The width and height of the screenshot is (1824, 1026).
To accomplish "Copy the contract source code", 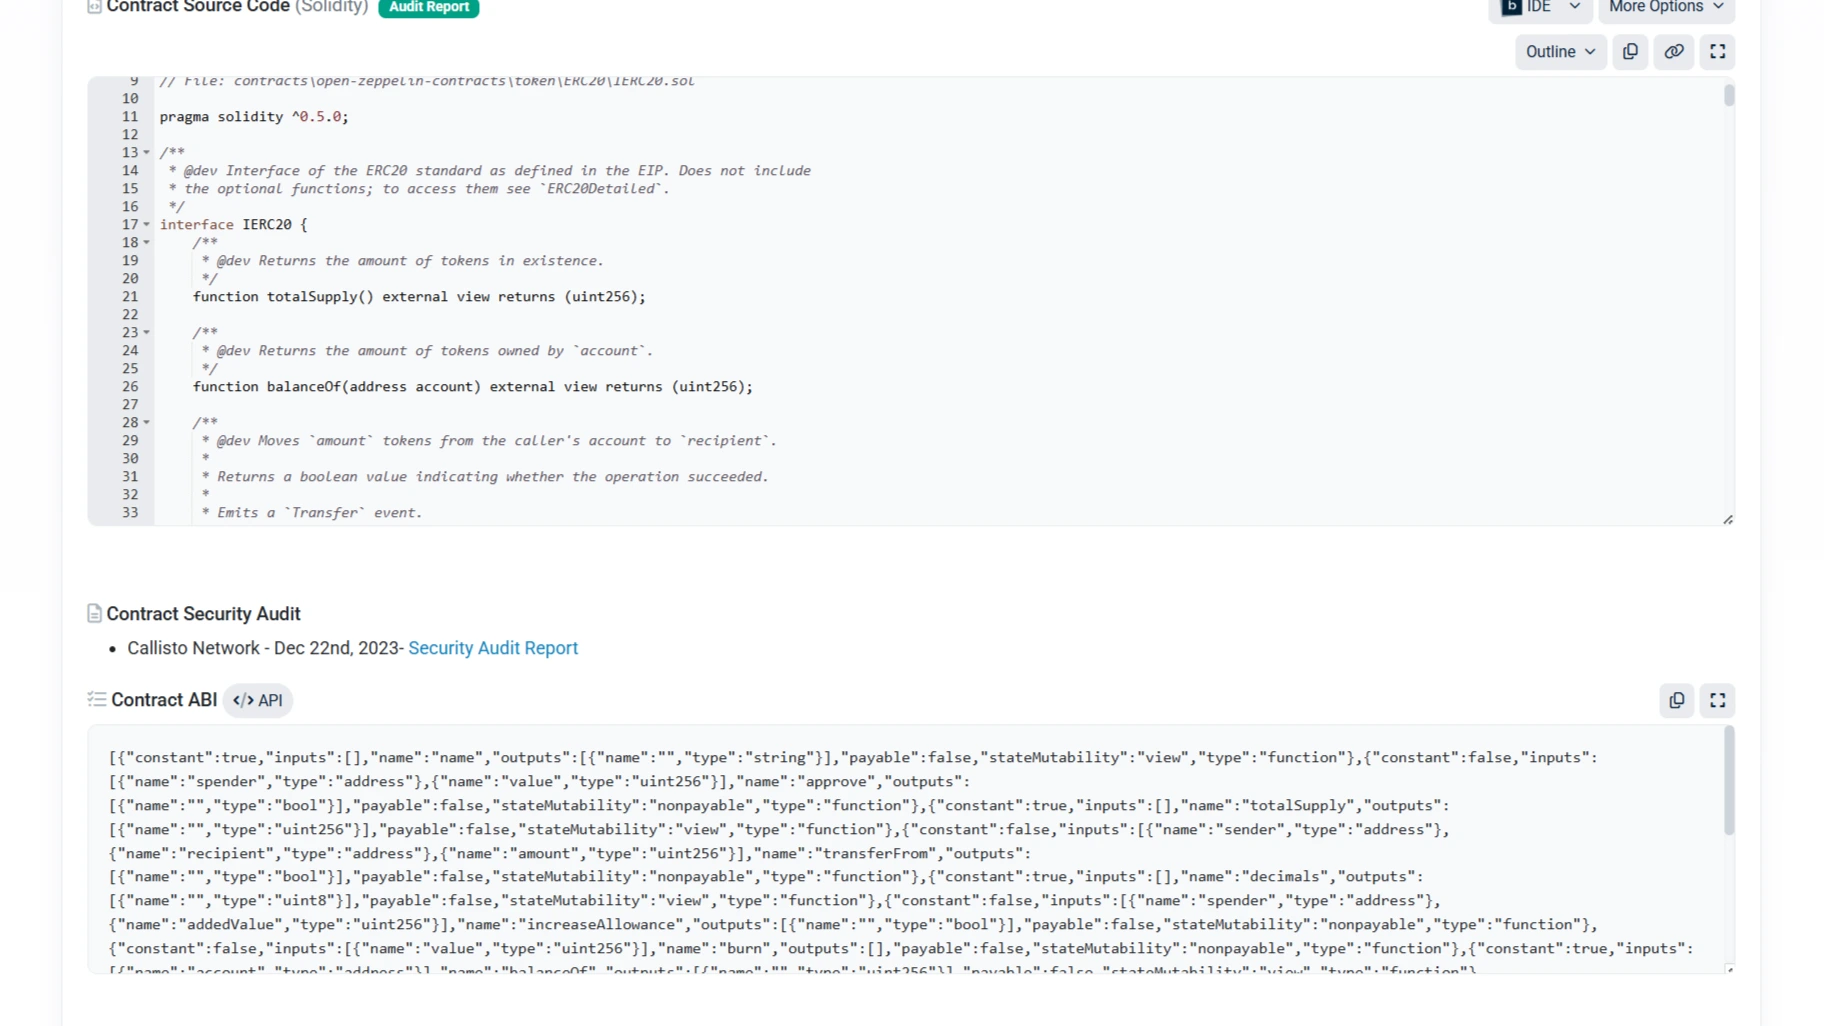I will (x=1630, y=51).
